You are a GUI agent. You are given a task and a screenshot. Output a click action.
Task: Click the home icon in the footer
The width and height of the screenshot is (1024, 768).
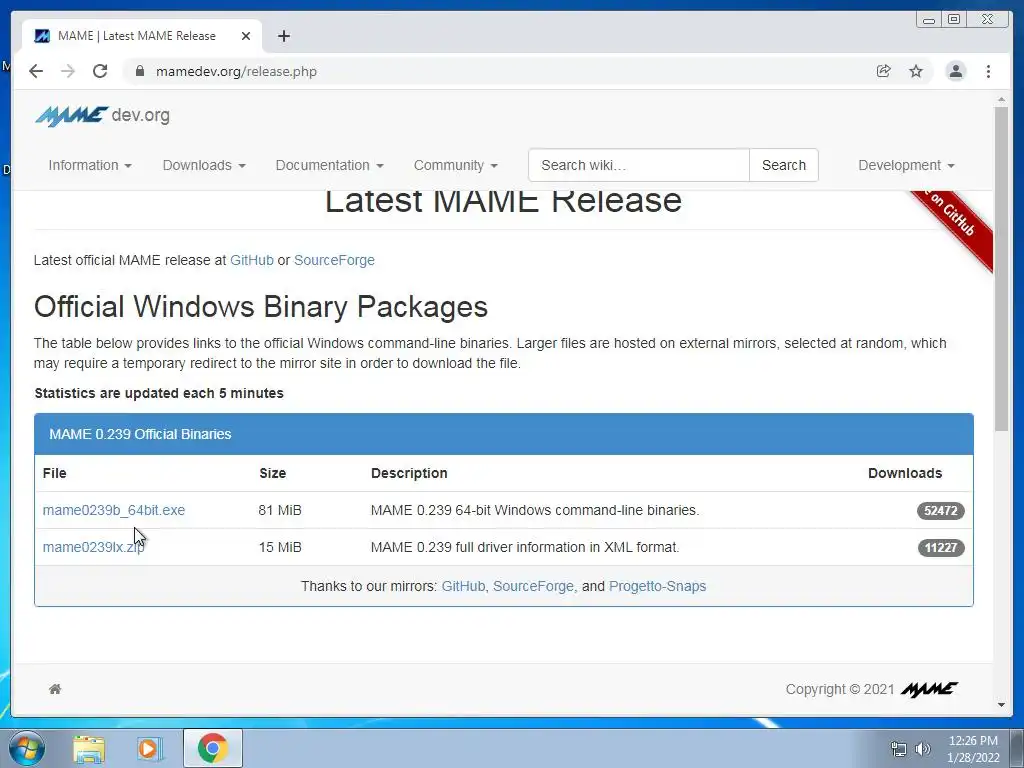(55, 689)
